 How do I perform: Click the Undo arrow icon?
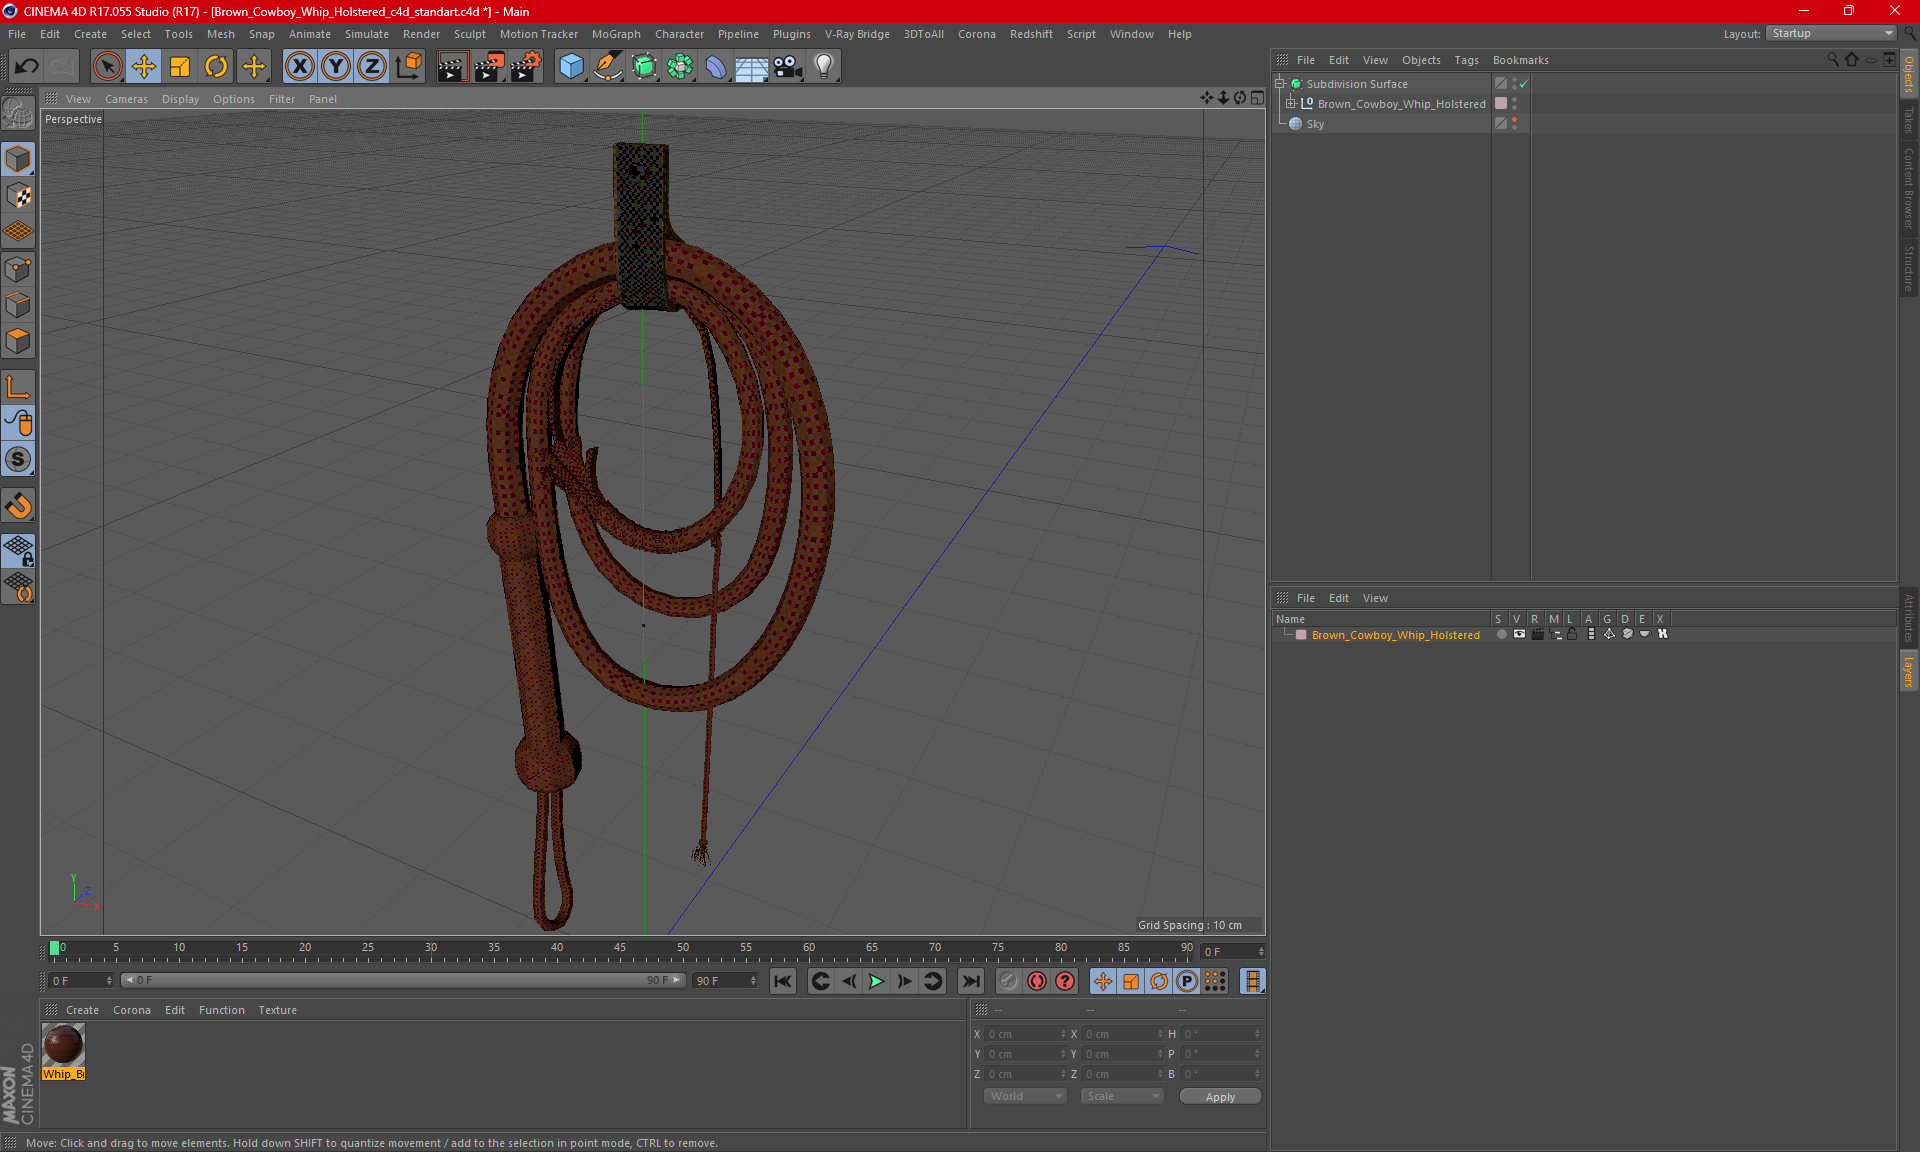pos(27,67)
